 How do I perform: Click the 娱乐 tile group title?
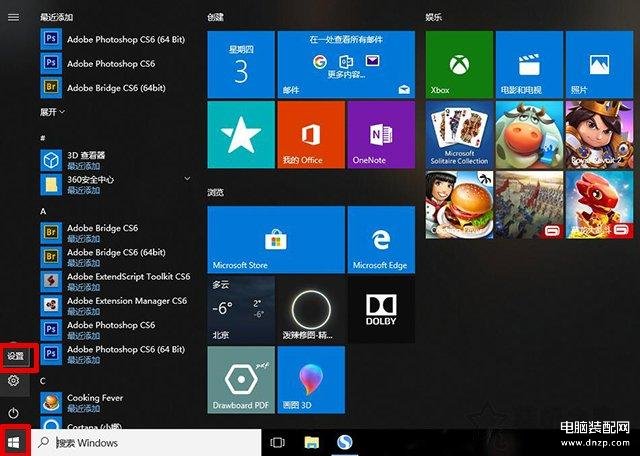(x=433, y=17)
